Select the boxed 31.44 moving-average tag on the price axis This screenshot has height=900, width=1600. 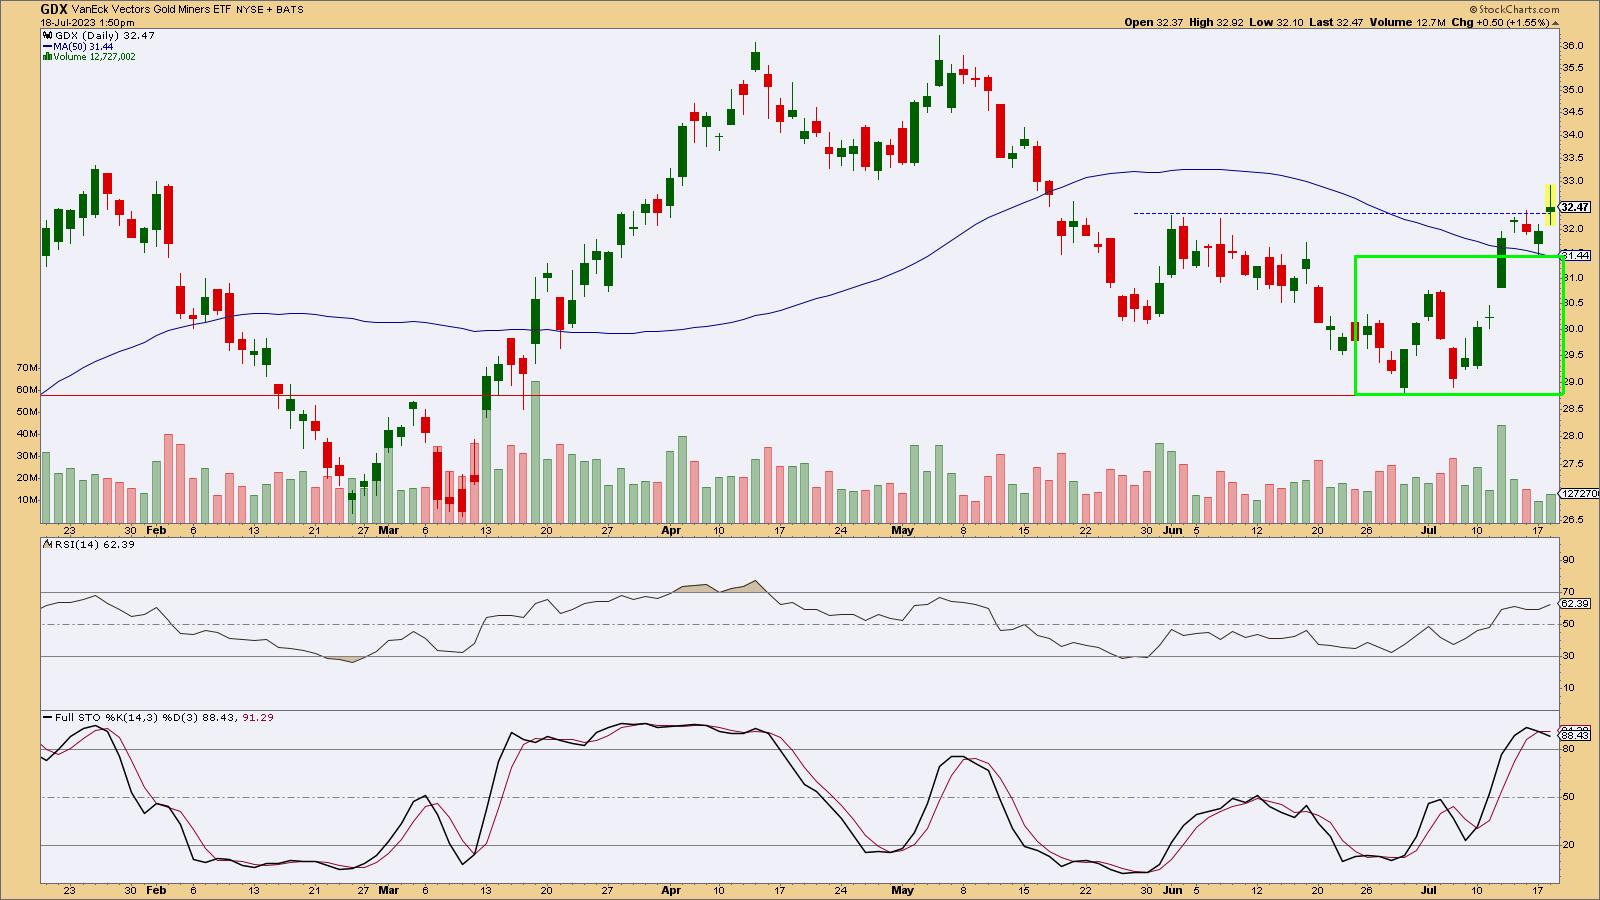click(x=1575, y=256)
